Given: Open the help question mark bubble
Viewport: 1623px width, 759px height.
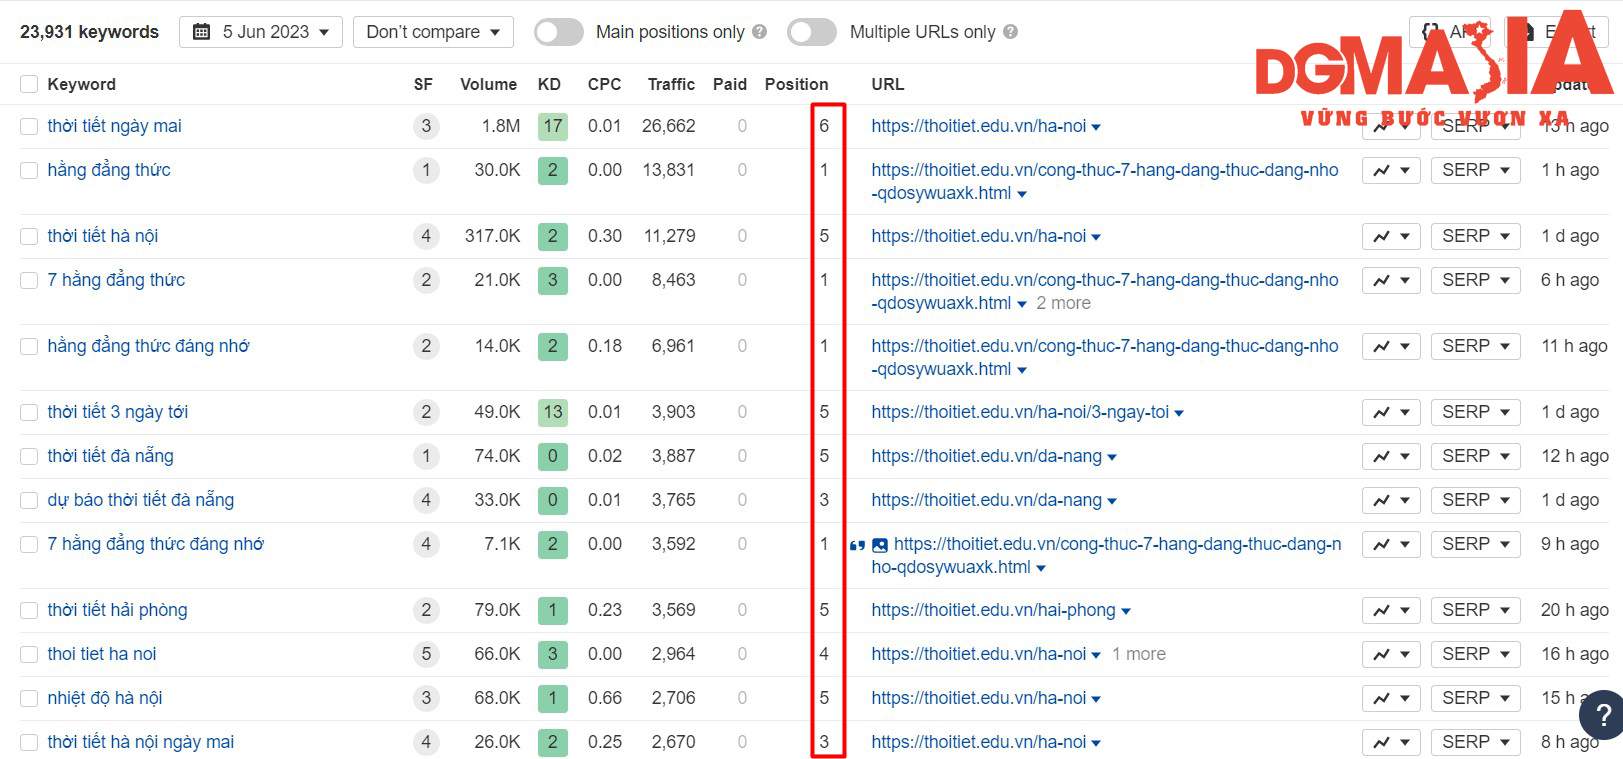Looking at the screenshot, I should click(x=1602, y=715).
